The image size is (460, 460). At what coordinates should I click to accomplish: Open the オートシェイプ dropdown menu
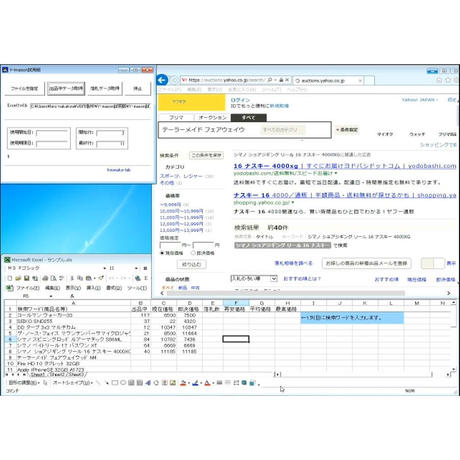click(72, 383)
